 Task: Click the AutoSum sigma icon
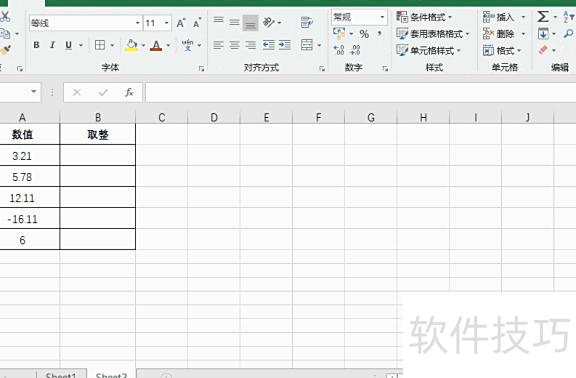(x=543, y=17)
